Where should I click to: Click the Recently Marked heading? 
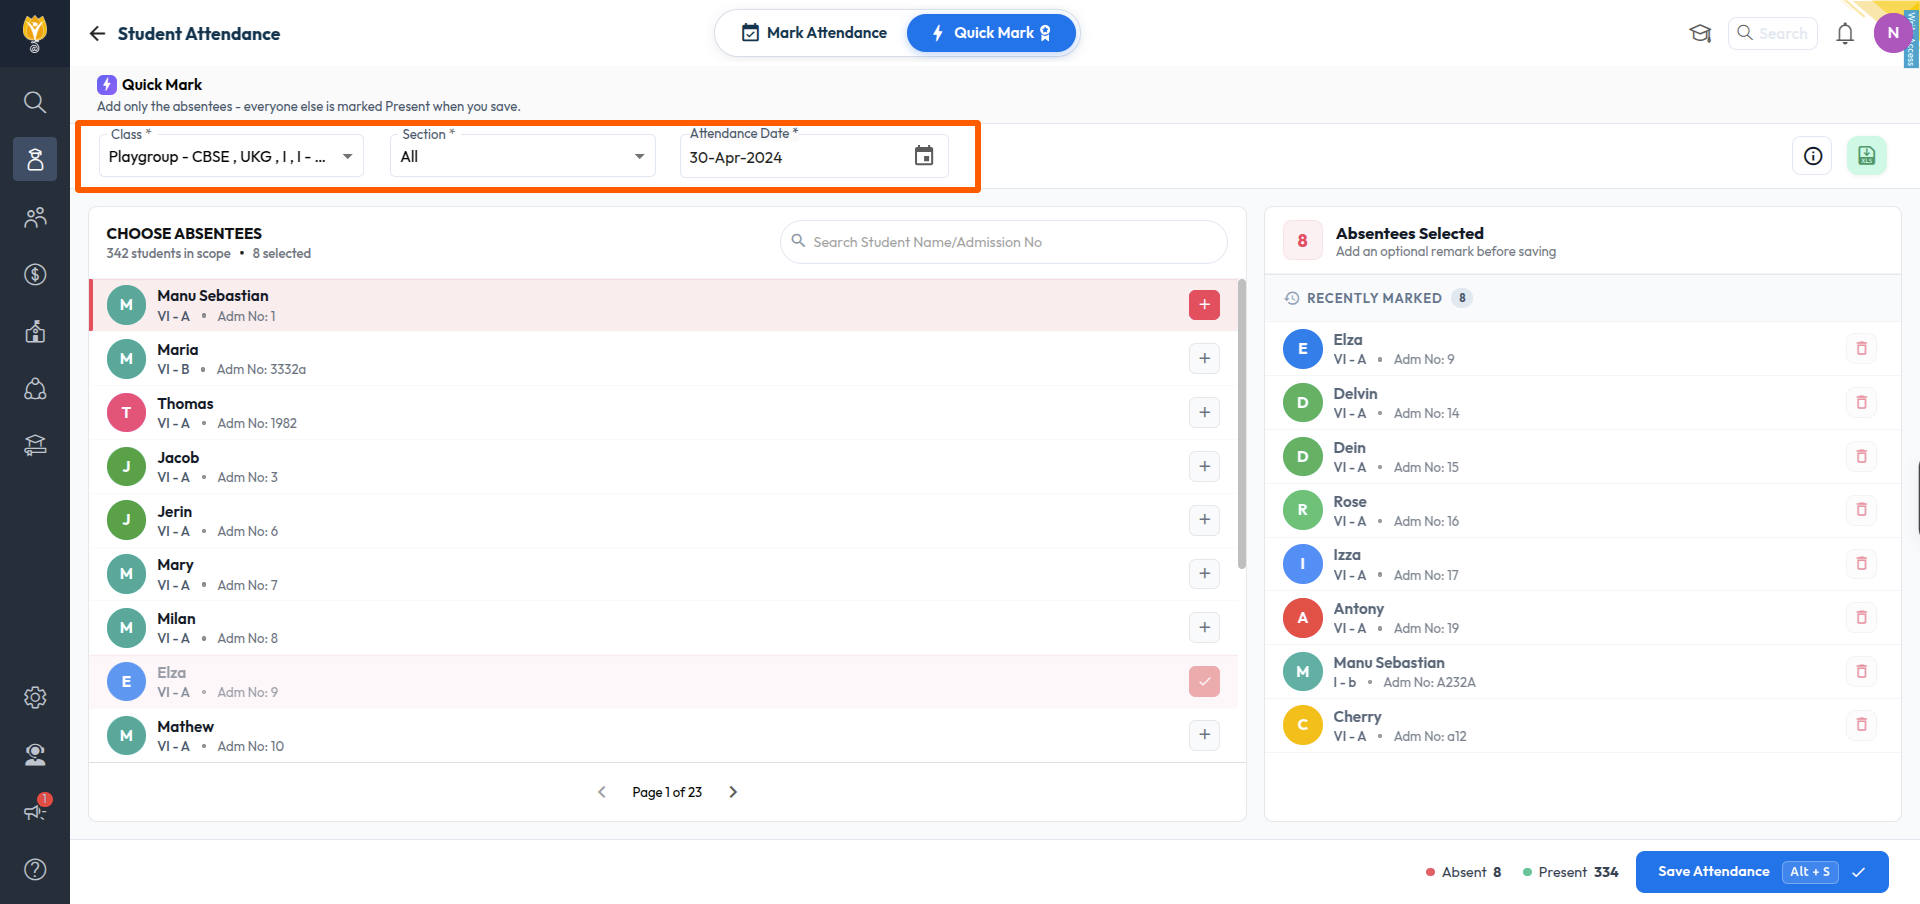coord(1374,298)
